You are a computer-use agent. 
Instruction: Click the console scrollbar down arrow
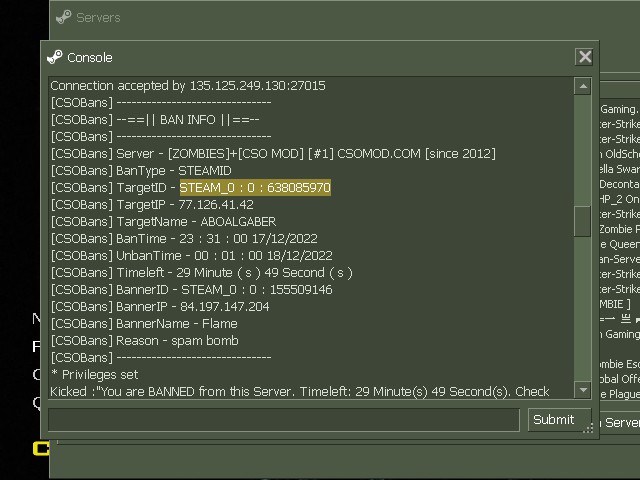583,389
